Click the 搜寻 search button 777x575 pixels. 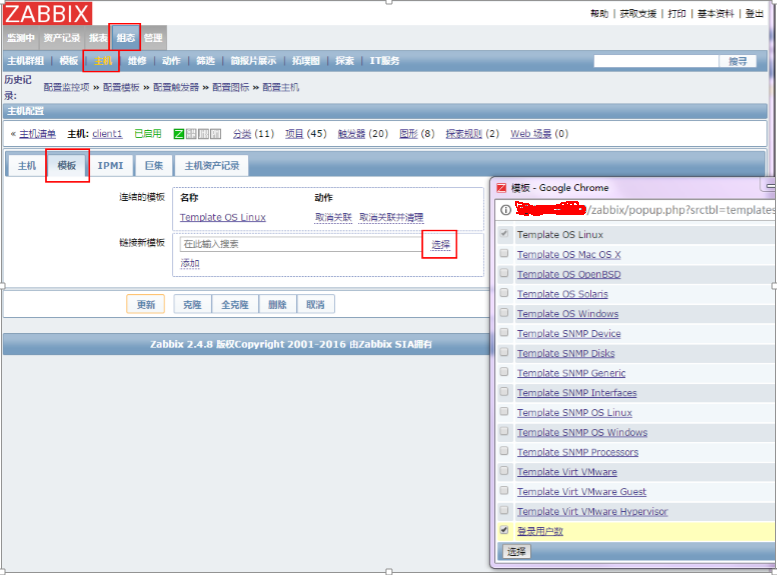pos(737,61)
